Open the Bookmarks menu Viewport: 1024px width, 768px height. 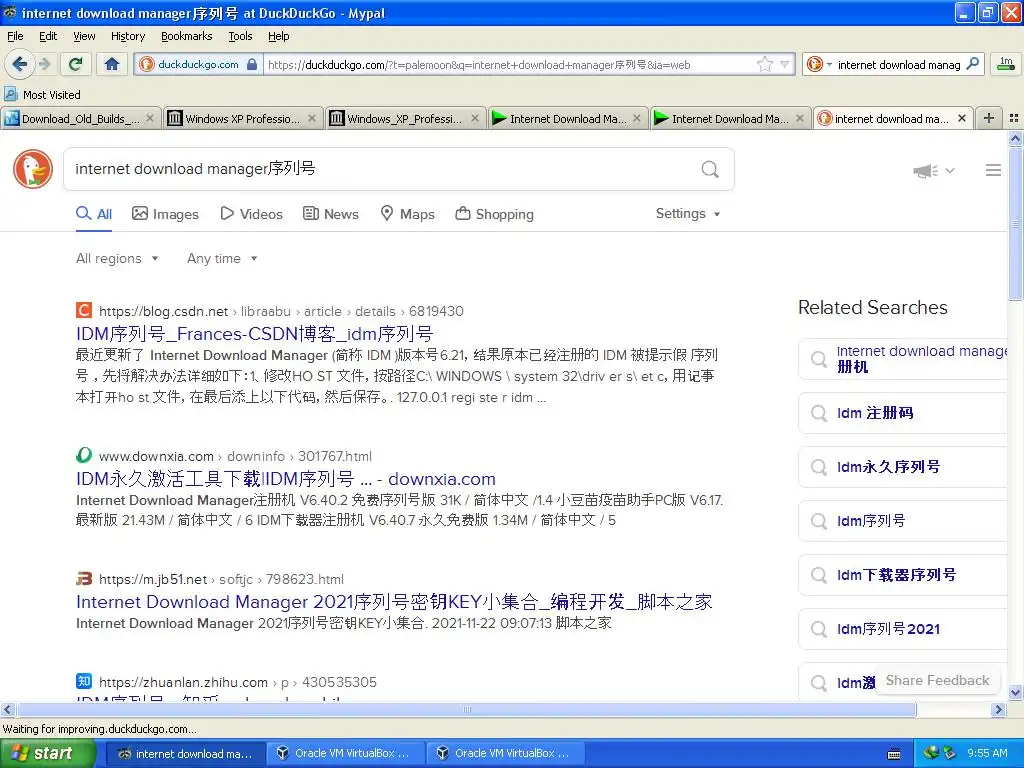pos(186,36)
